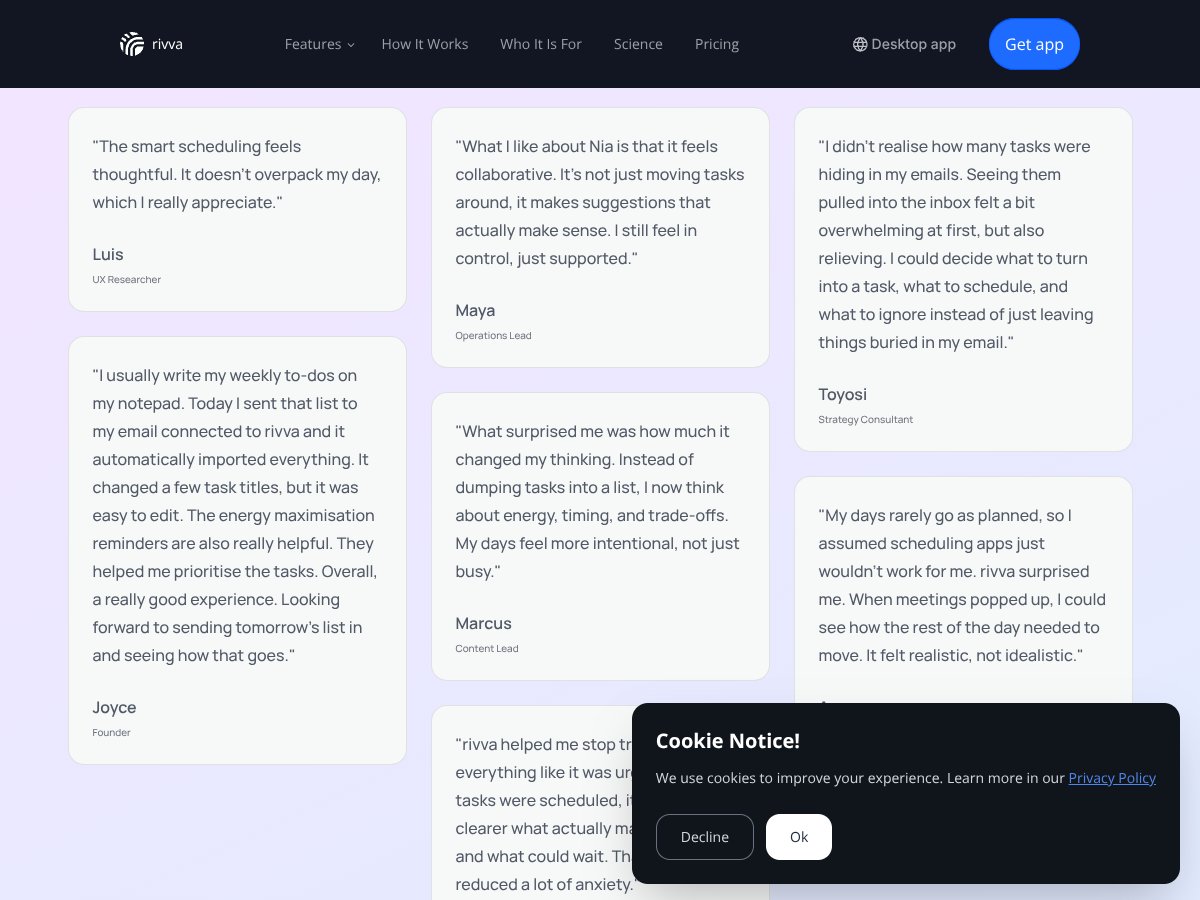The width and height of the screenshot is (1200, 900).
Task: Click the Cookie Notice heading
Action: pyautogui.click(x=727, y=741)
